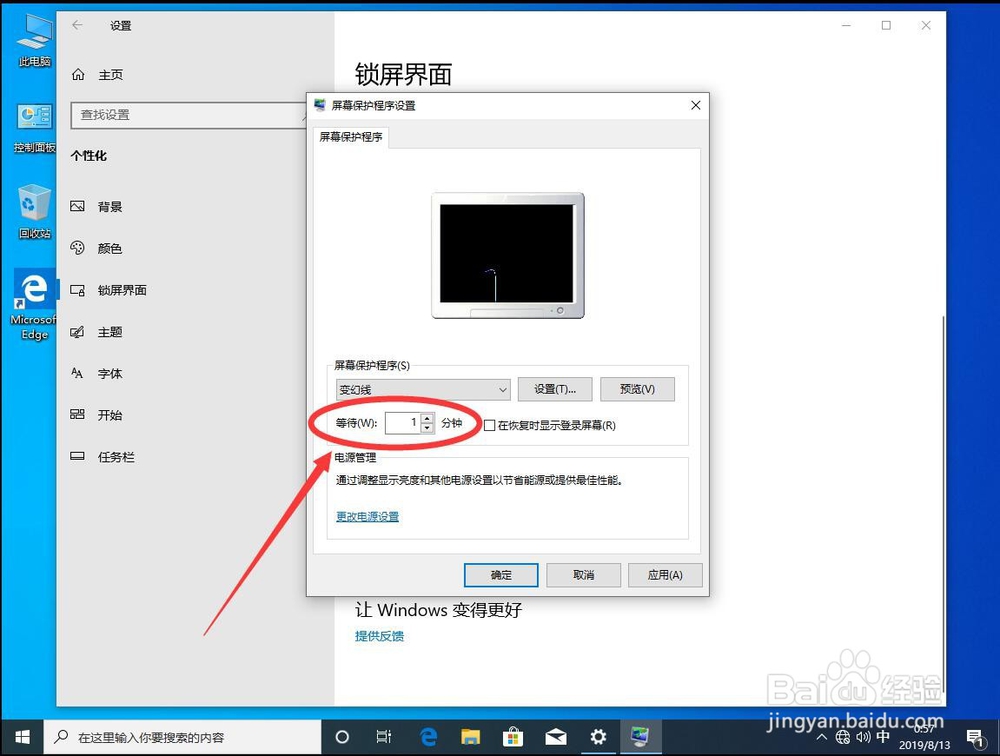Click the 应用(A) button
The image size is (1000, 756).
tap(665, 575)
